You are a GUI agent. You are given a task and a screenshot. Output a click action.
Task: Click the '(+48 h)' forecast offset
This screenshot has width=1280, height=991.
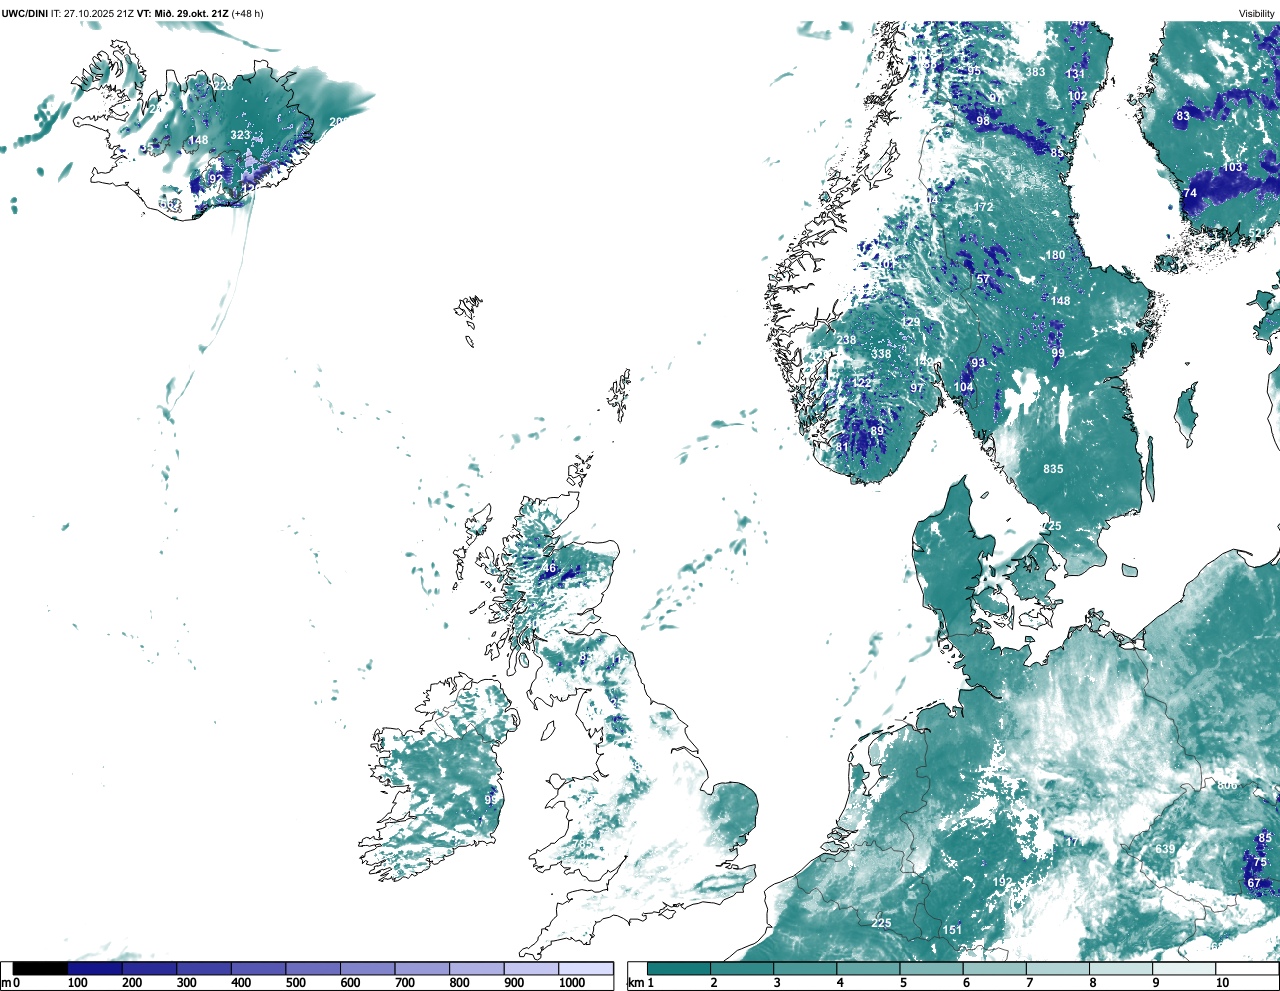point(248,13)
